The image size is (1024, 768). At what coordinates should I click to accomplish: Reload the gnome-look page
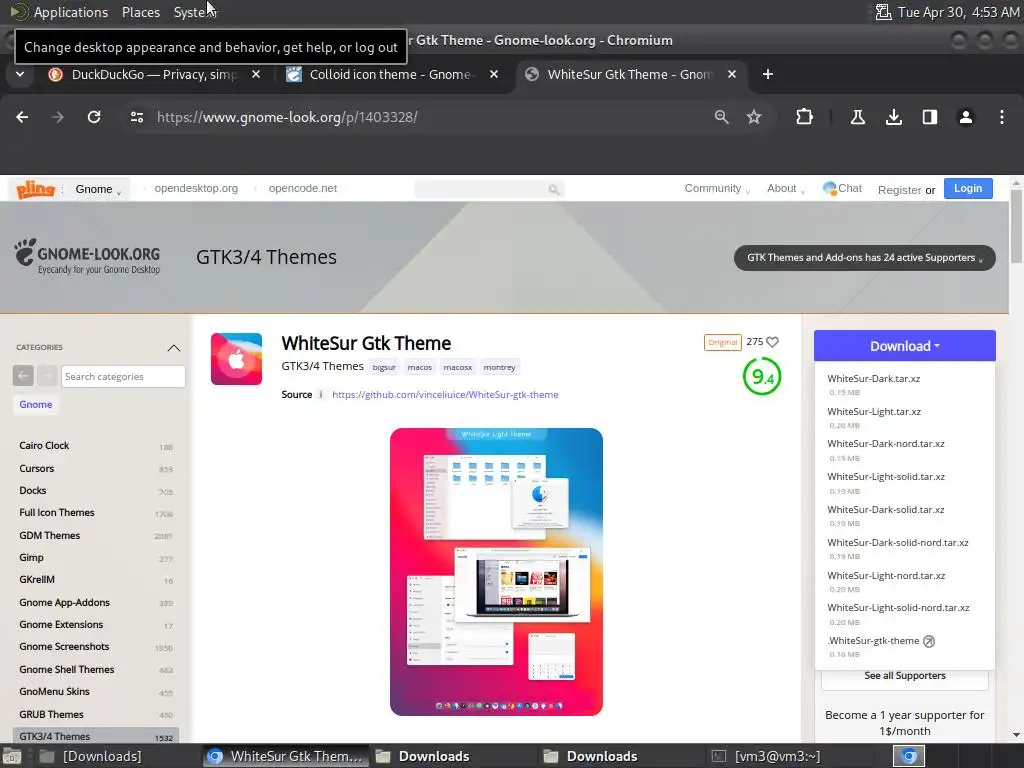coord(94,117)
